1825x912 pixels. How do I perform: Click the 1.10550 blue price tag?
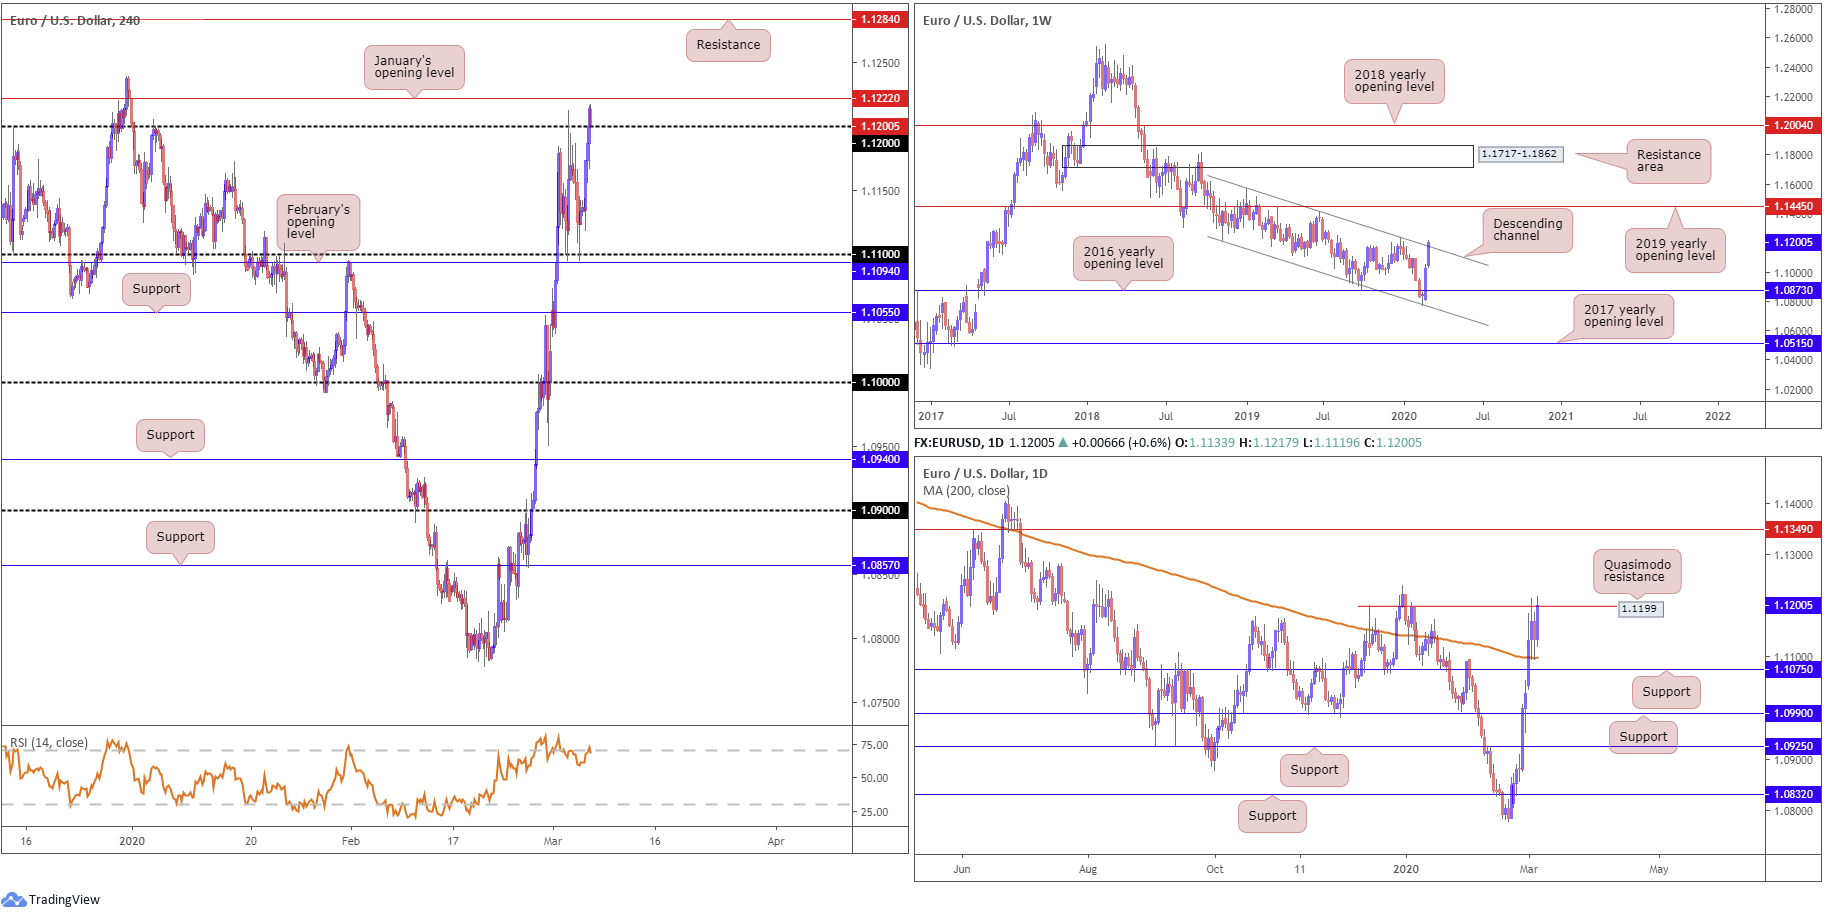[x=880, y=312]
